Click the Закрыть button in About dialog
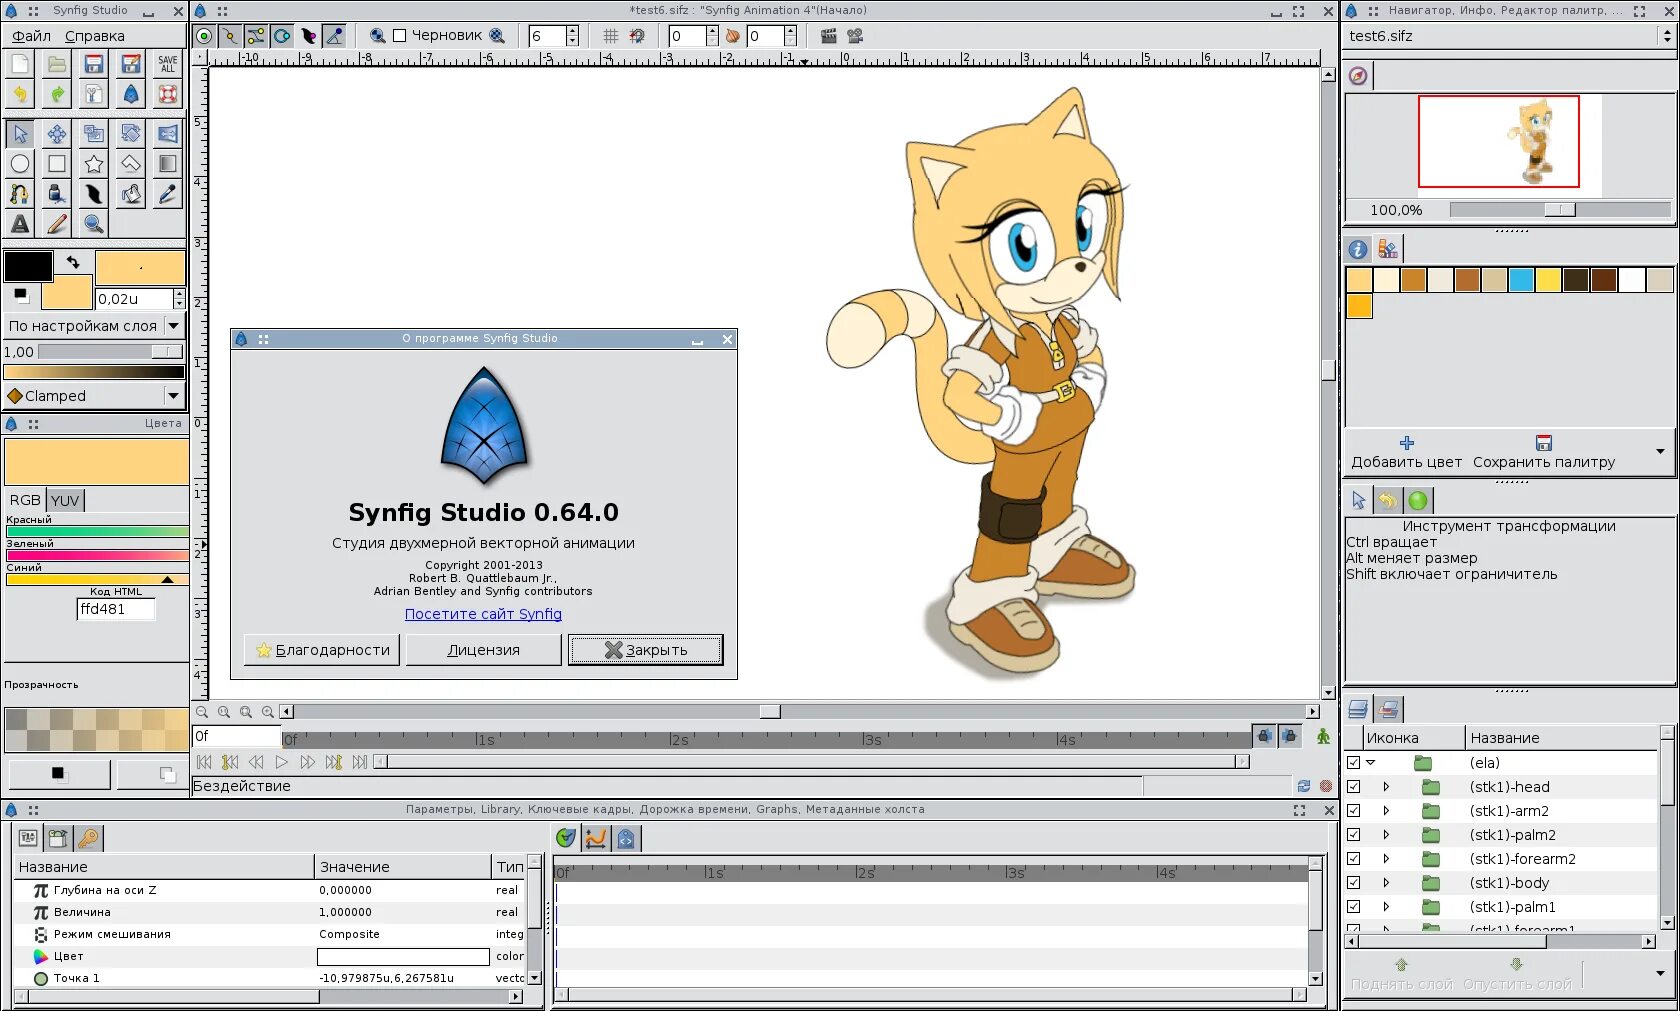This screenshot has height=1011, width=1680. pyautogui.click(x=646, y=650)
